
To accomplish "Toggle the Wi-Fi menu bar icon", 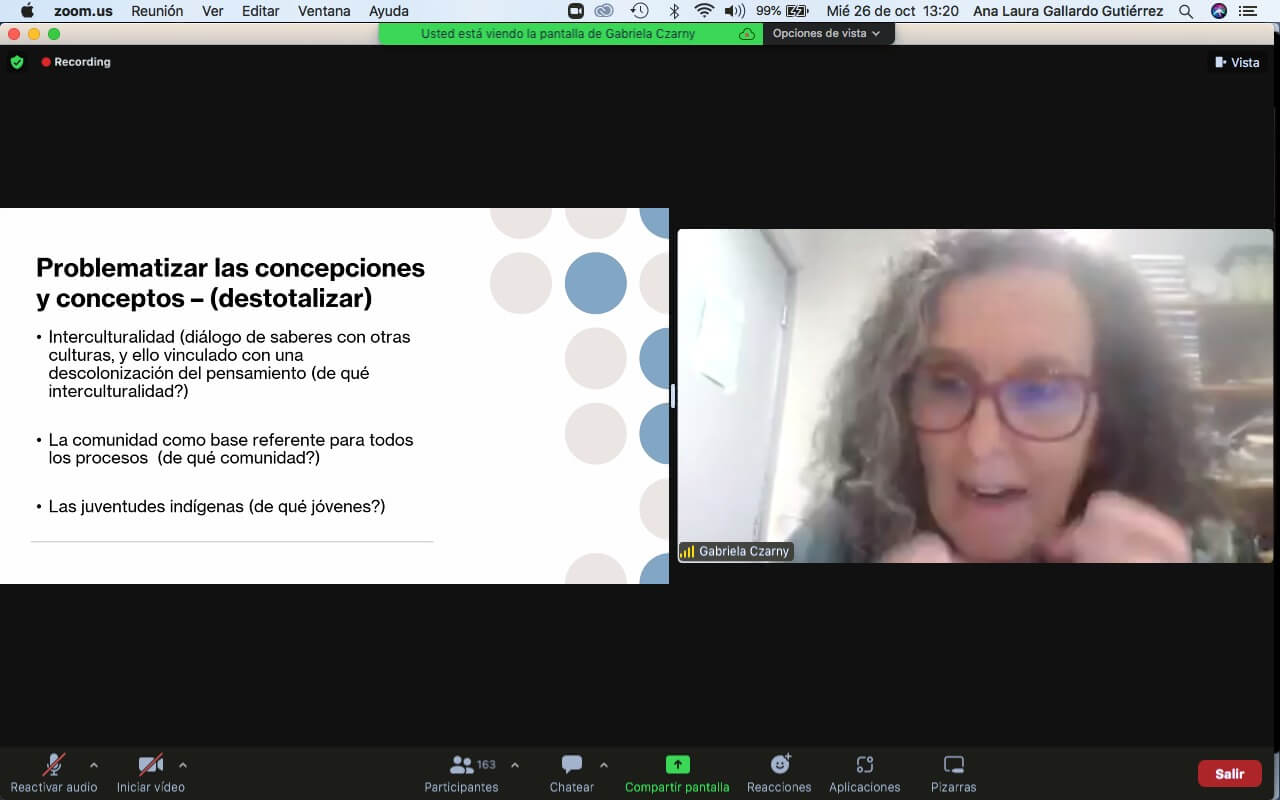I will coord(704,11).
